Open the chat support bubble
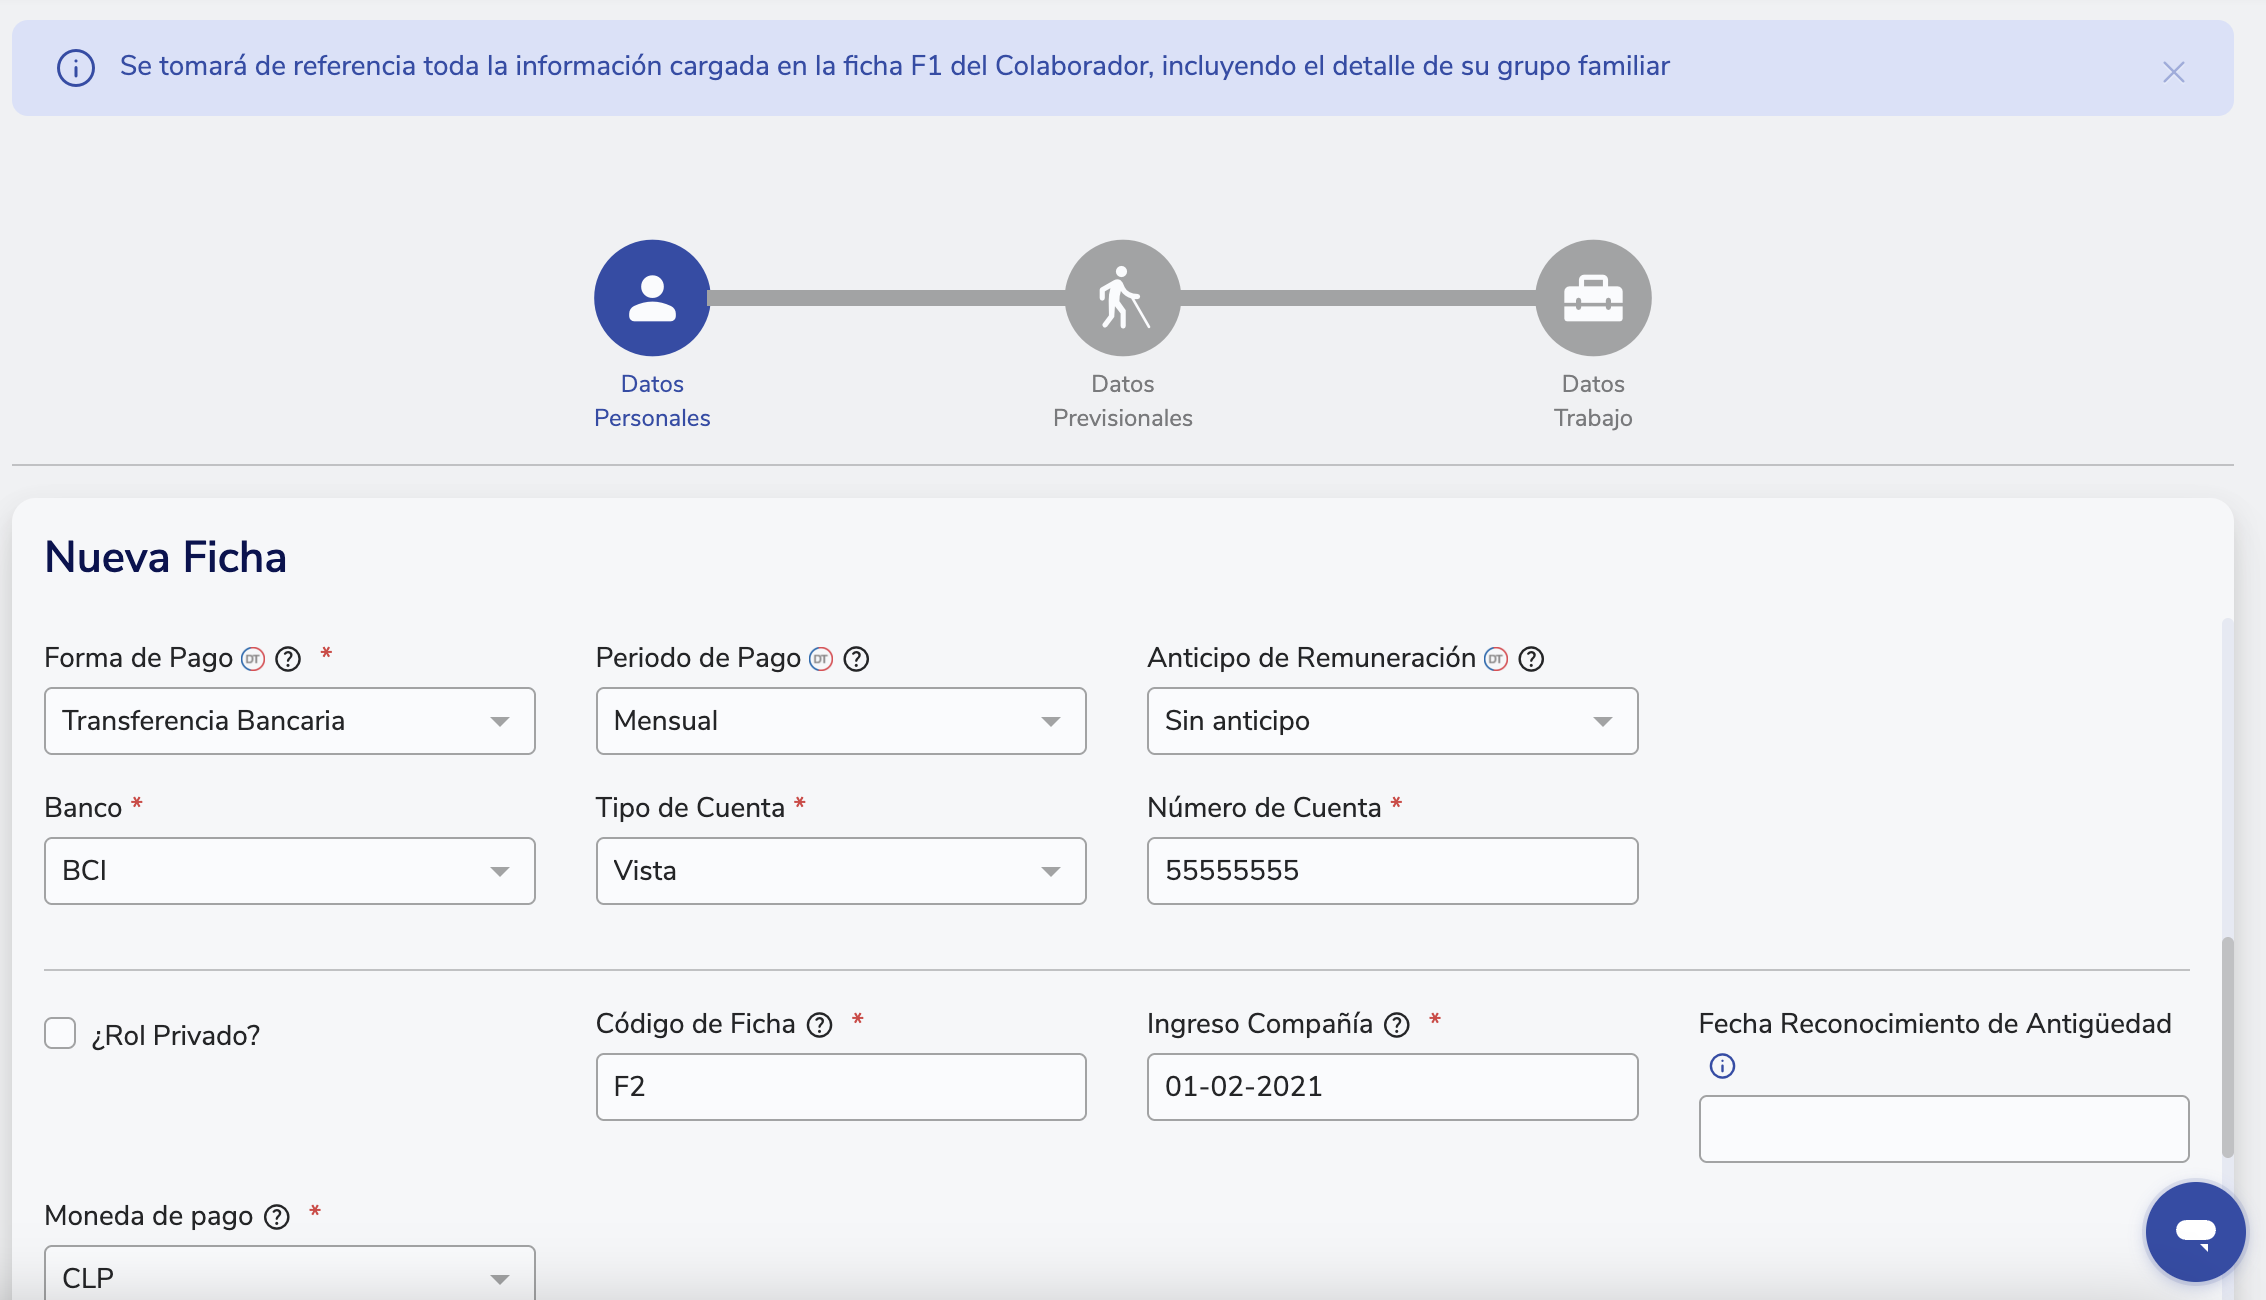The image size is (2266, 1300). pos(2195,1231)
